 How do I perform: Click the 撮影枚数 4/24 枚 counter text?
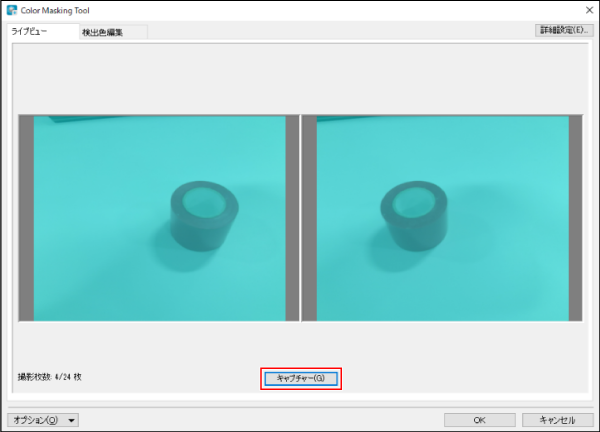[x=50, y=377]
